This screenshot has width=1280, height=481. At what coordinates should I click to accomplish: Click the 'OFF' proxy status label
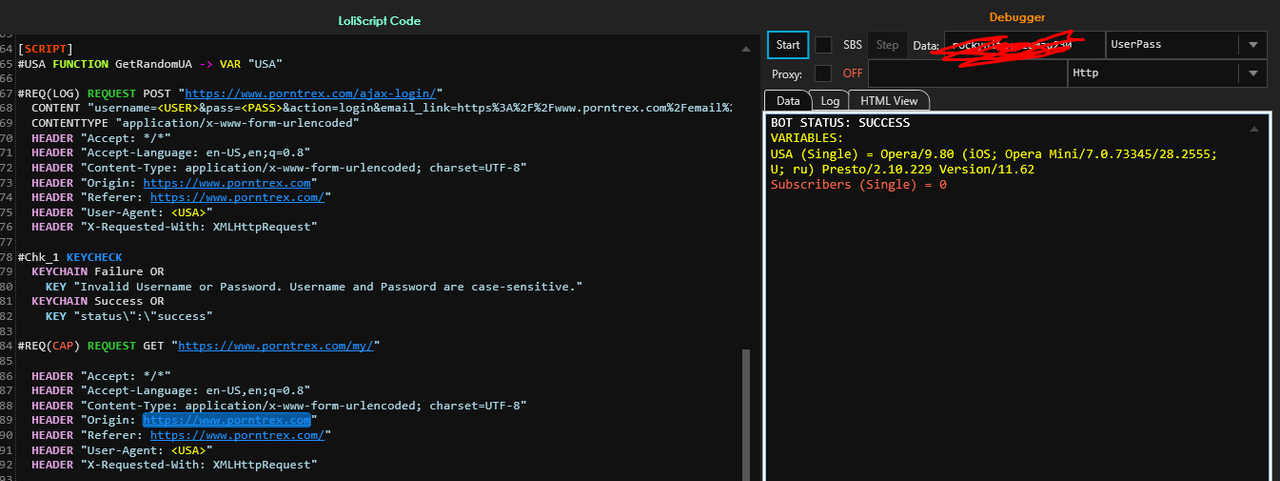852,73
